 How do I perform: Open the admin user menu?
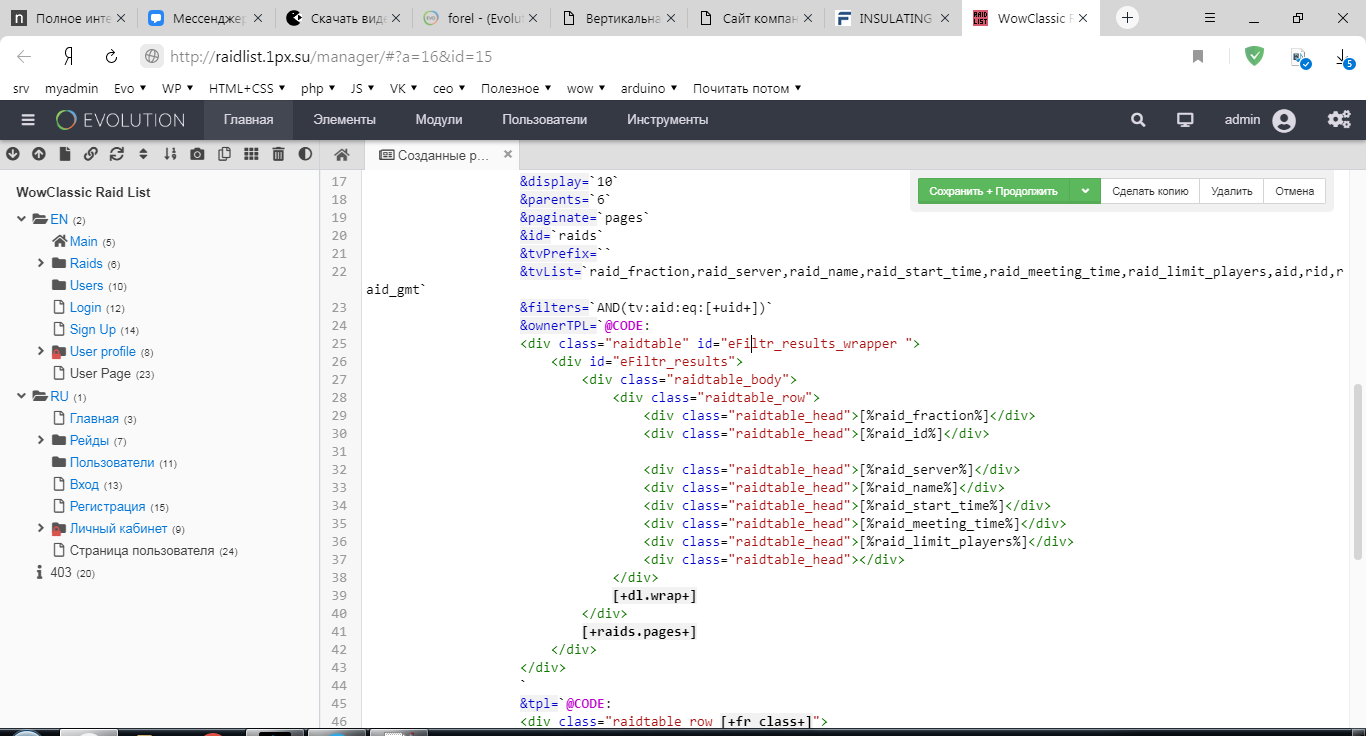(1260, 120)
